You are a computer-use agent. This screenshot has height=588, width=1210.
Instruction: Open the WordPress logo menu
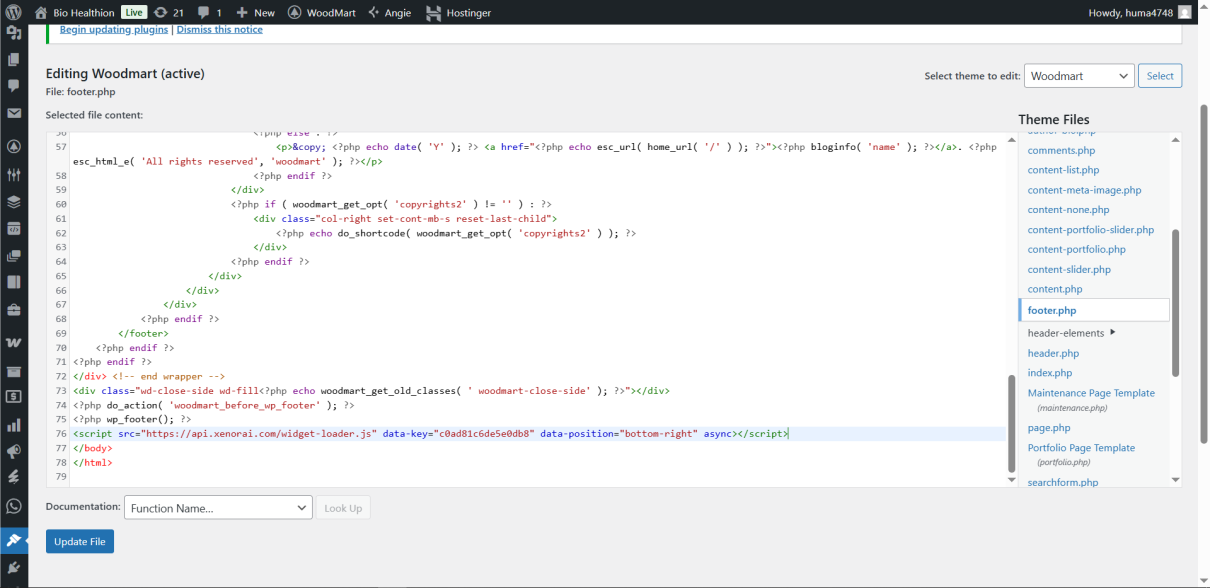click(14, 12)
